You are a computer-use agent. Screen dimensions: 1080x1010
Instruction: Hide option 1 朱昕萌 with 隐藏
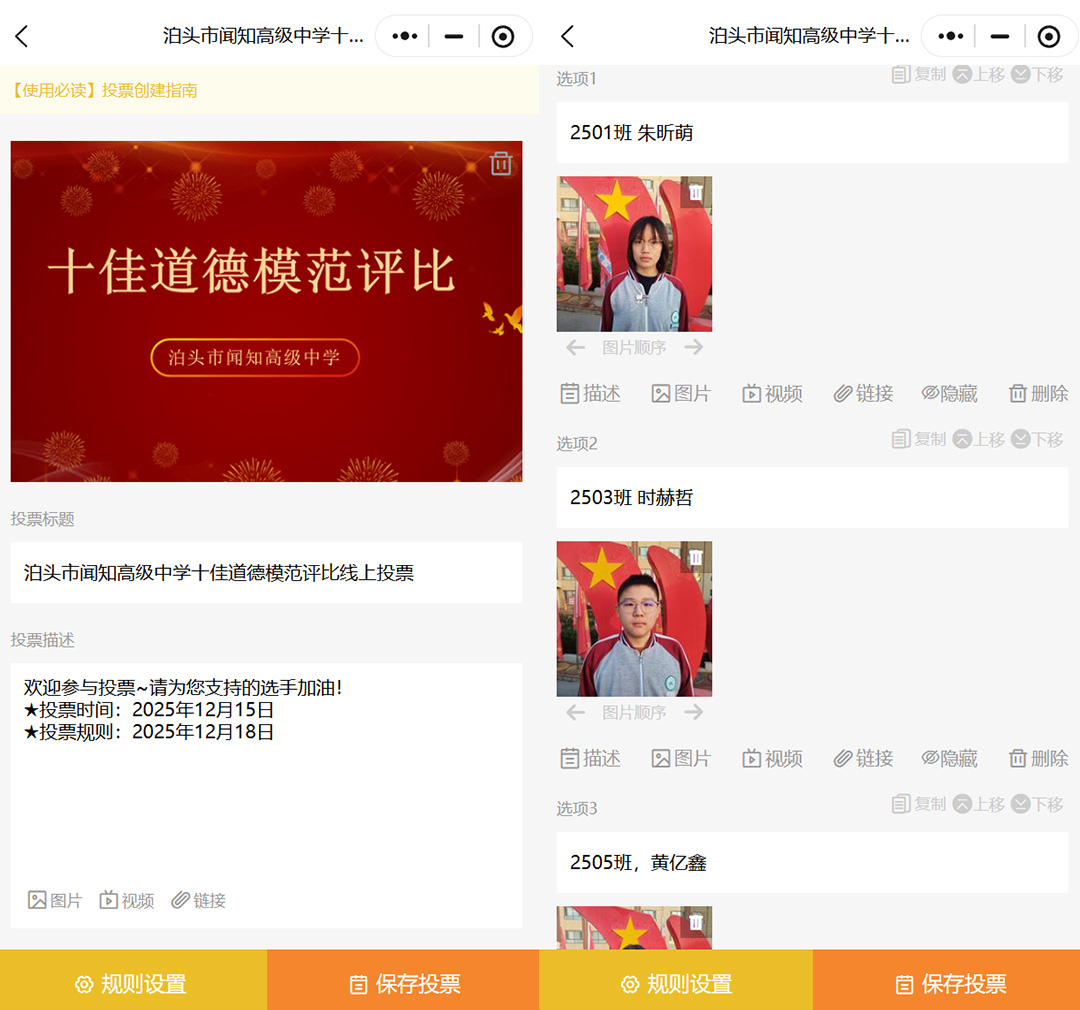click(x=949, y=393)
